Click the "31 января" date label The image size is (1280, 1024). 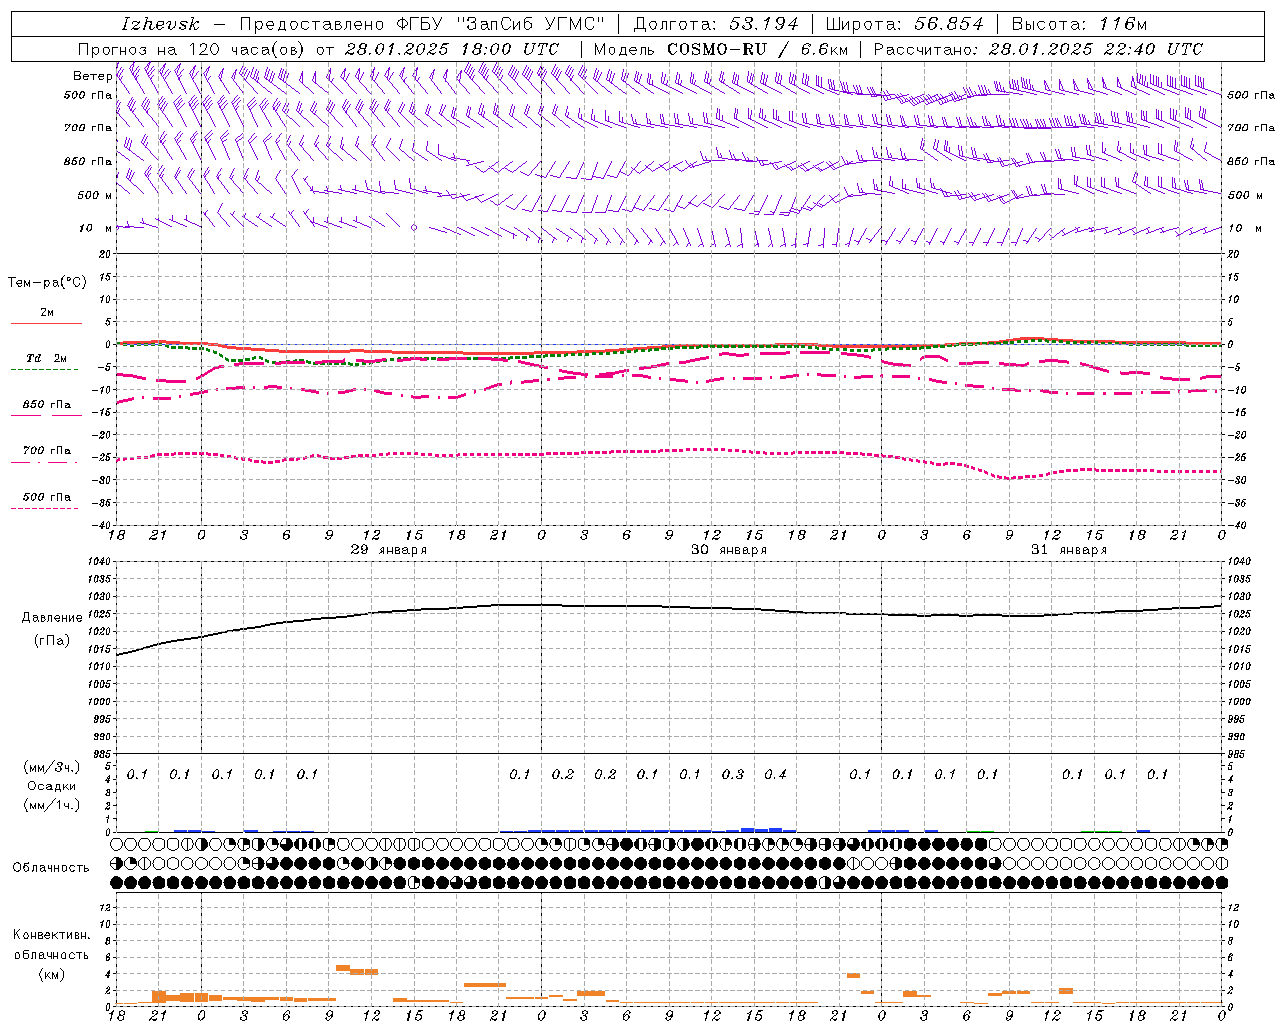pos(1069,550)
